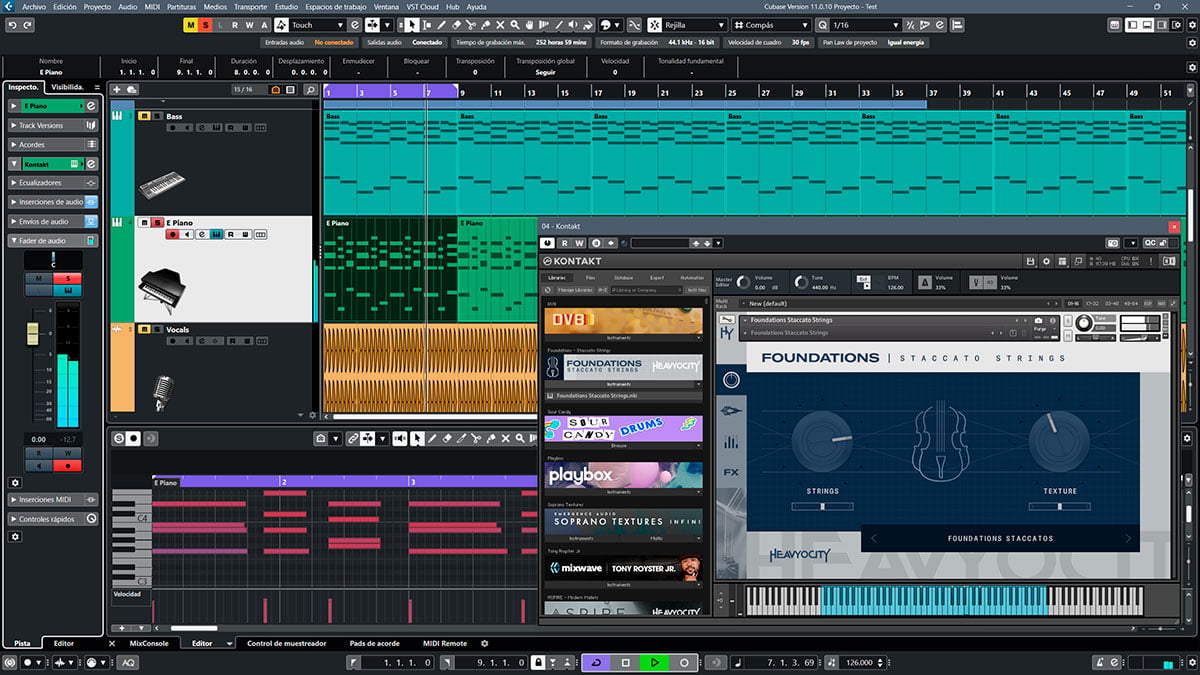Screen dimensions: 1200x675
Task: Open the Edit Instrument icon on Kontakt inspector row
Action: [91, 163]
